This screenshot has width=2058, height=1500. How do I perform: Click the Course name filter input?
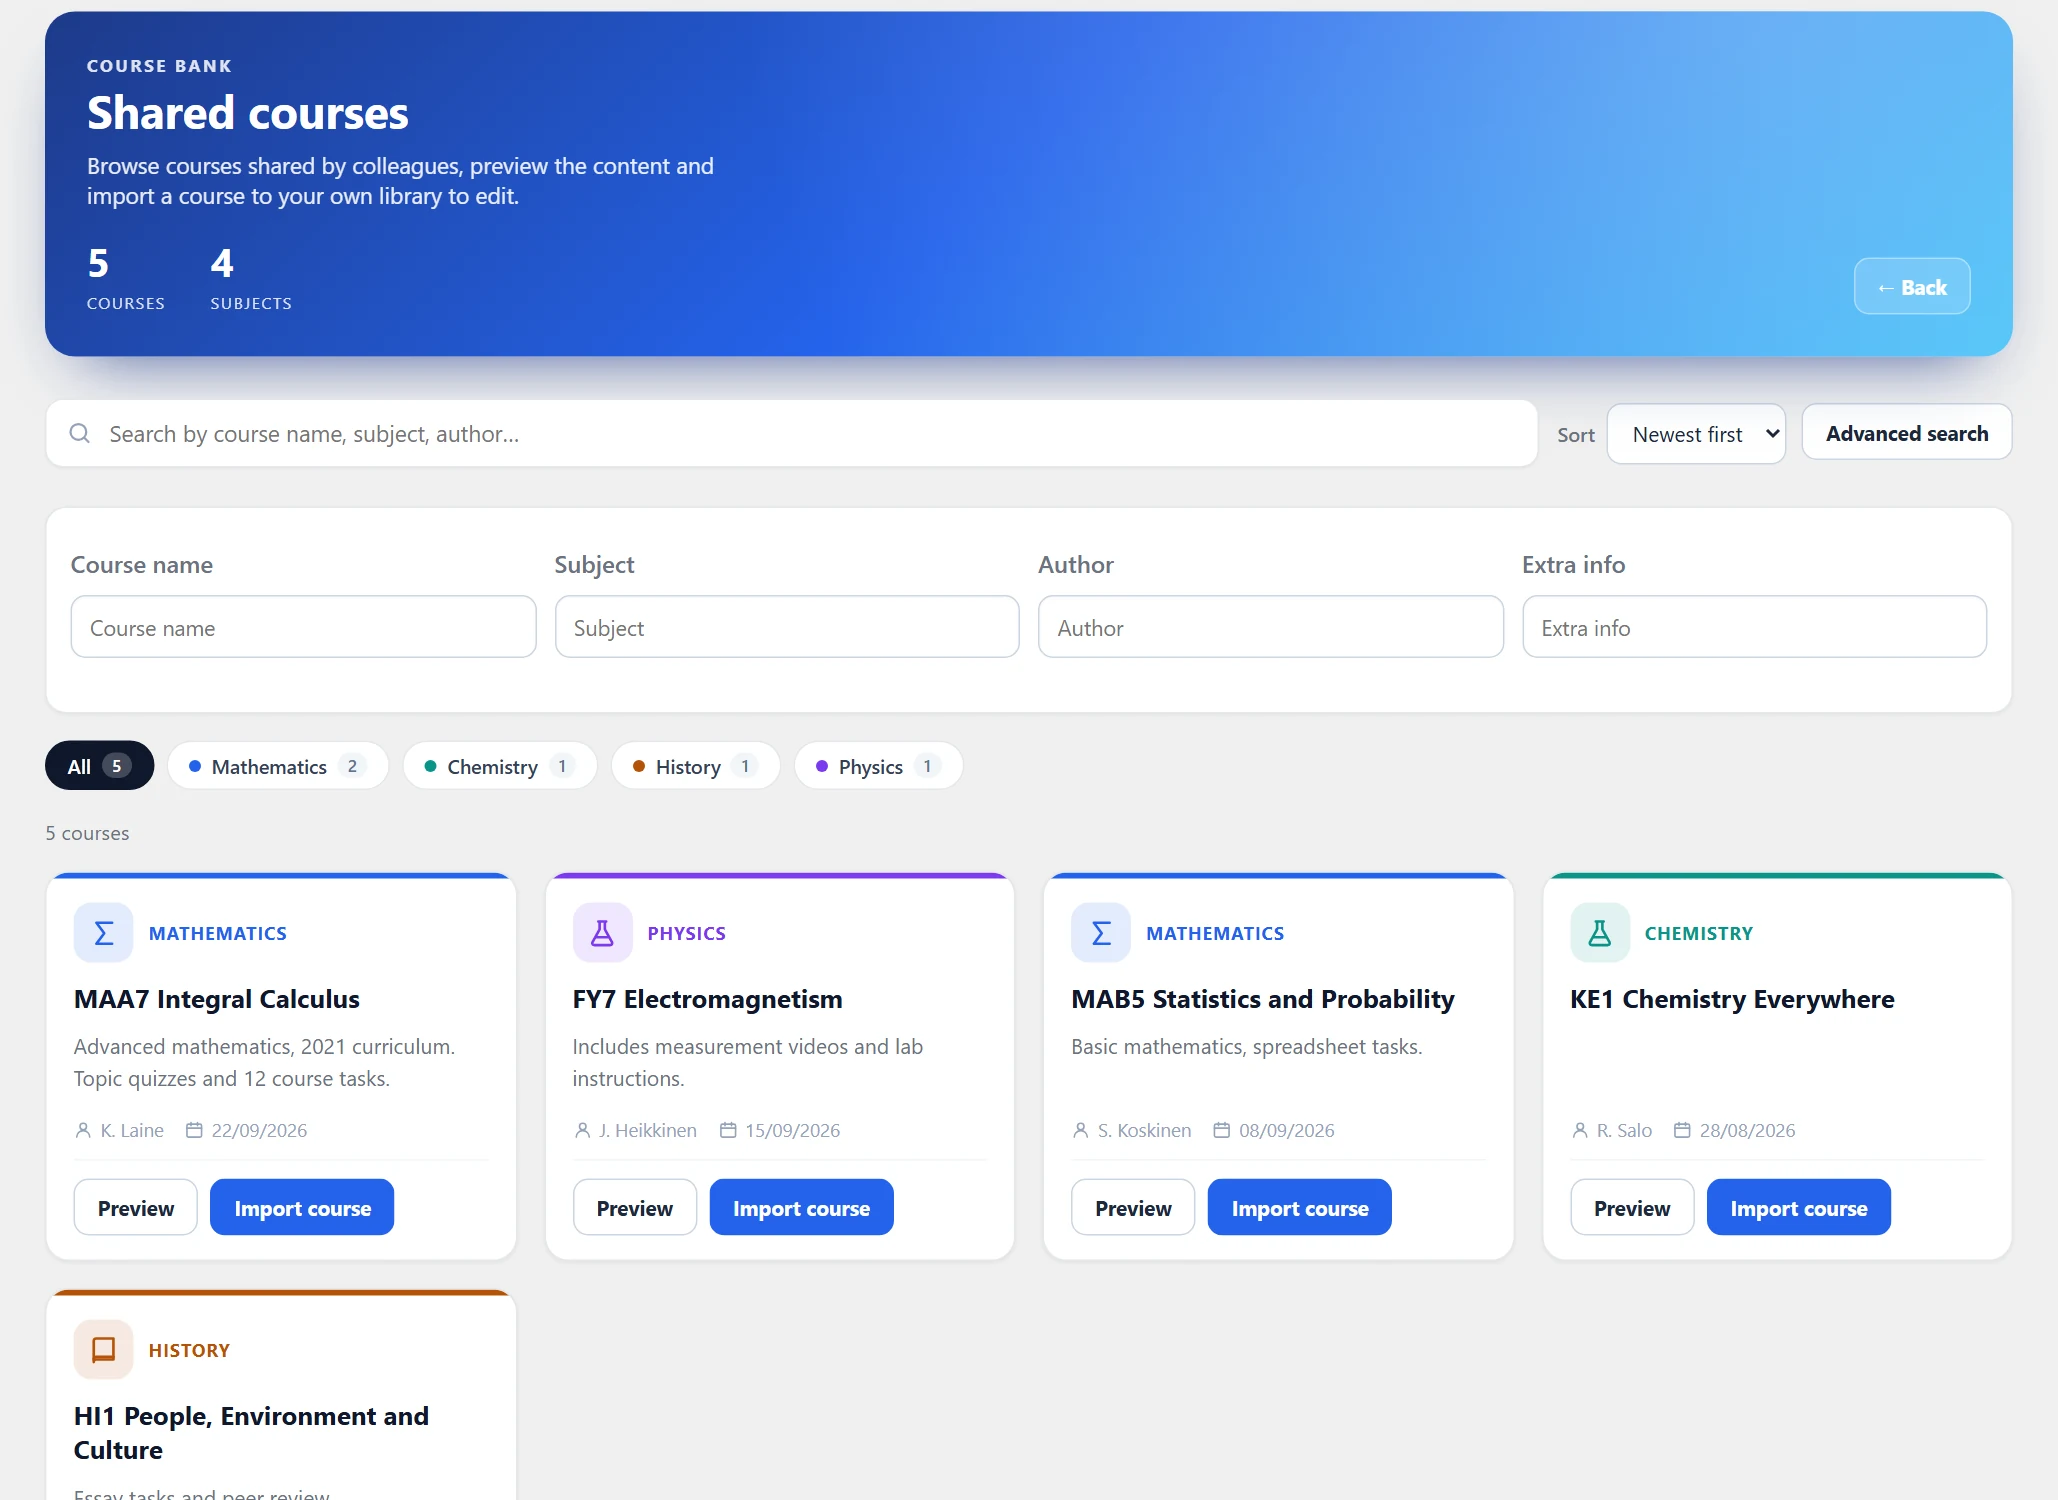click(303, 627)
